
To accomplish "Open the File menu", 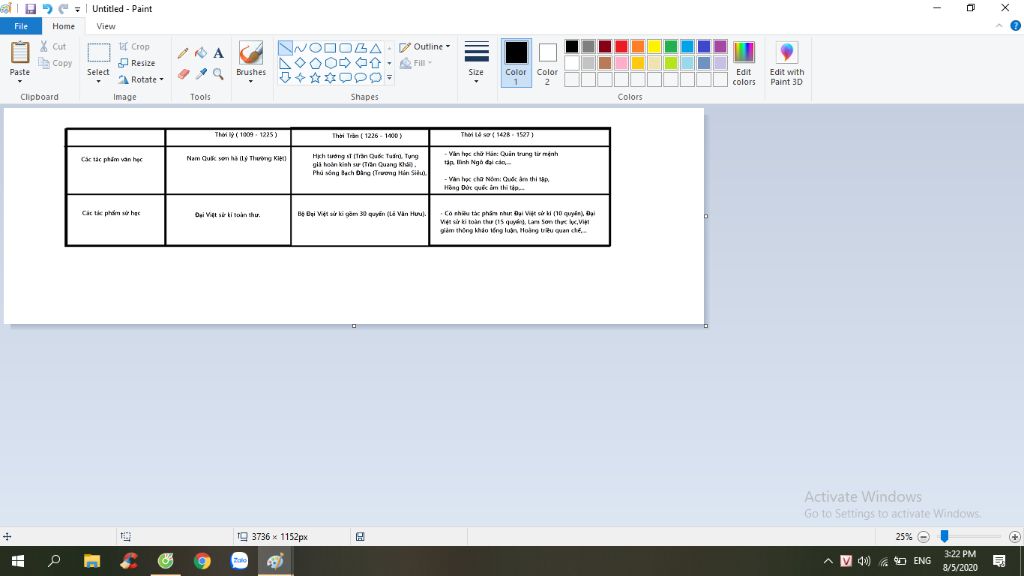I will point(21,26).
